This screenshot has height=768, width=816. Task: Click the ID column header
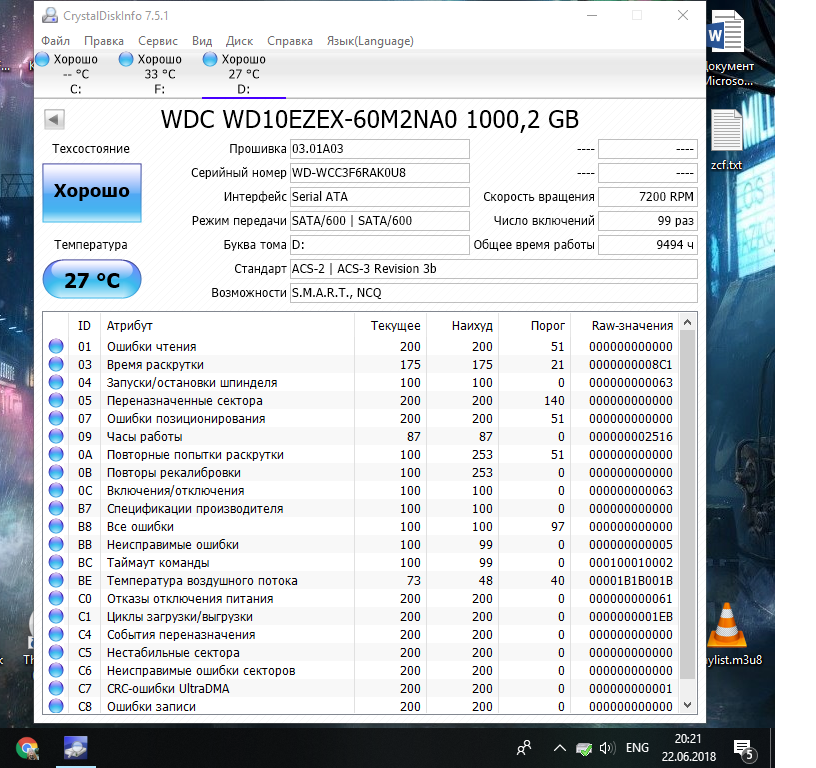coord(84,326)
